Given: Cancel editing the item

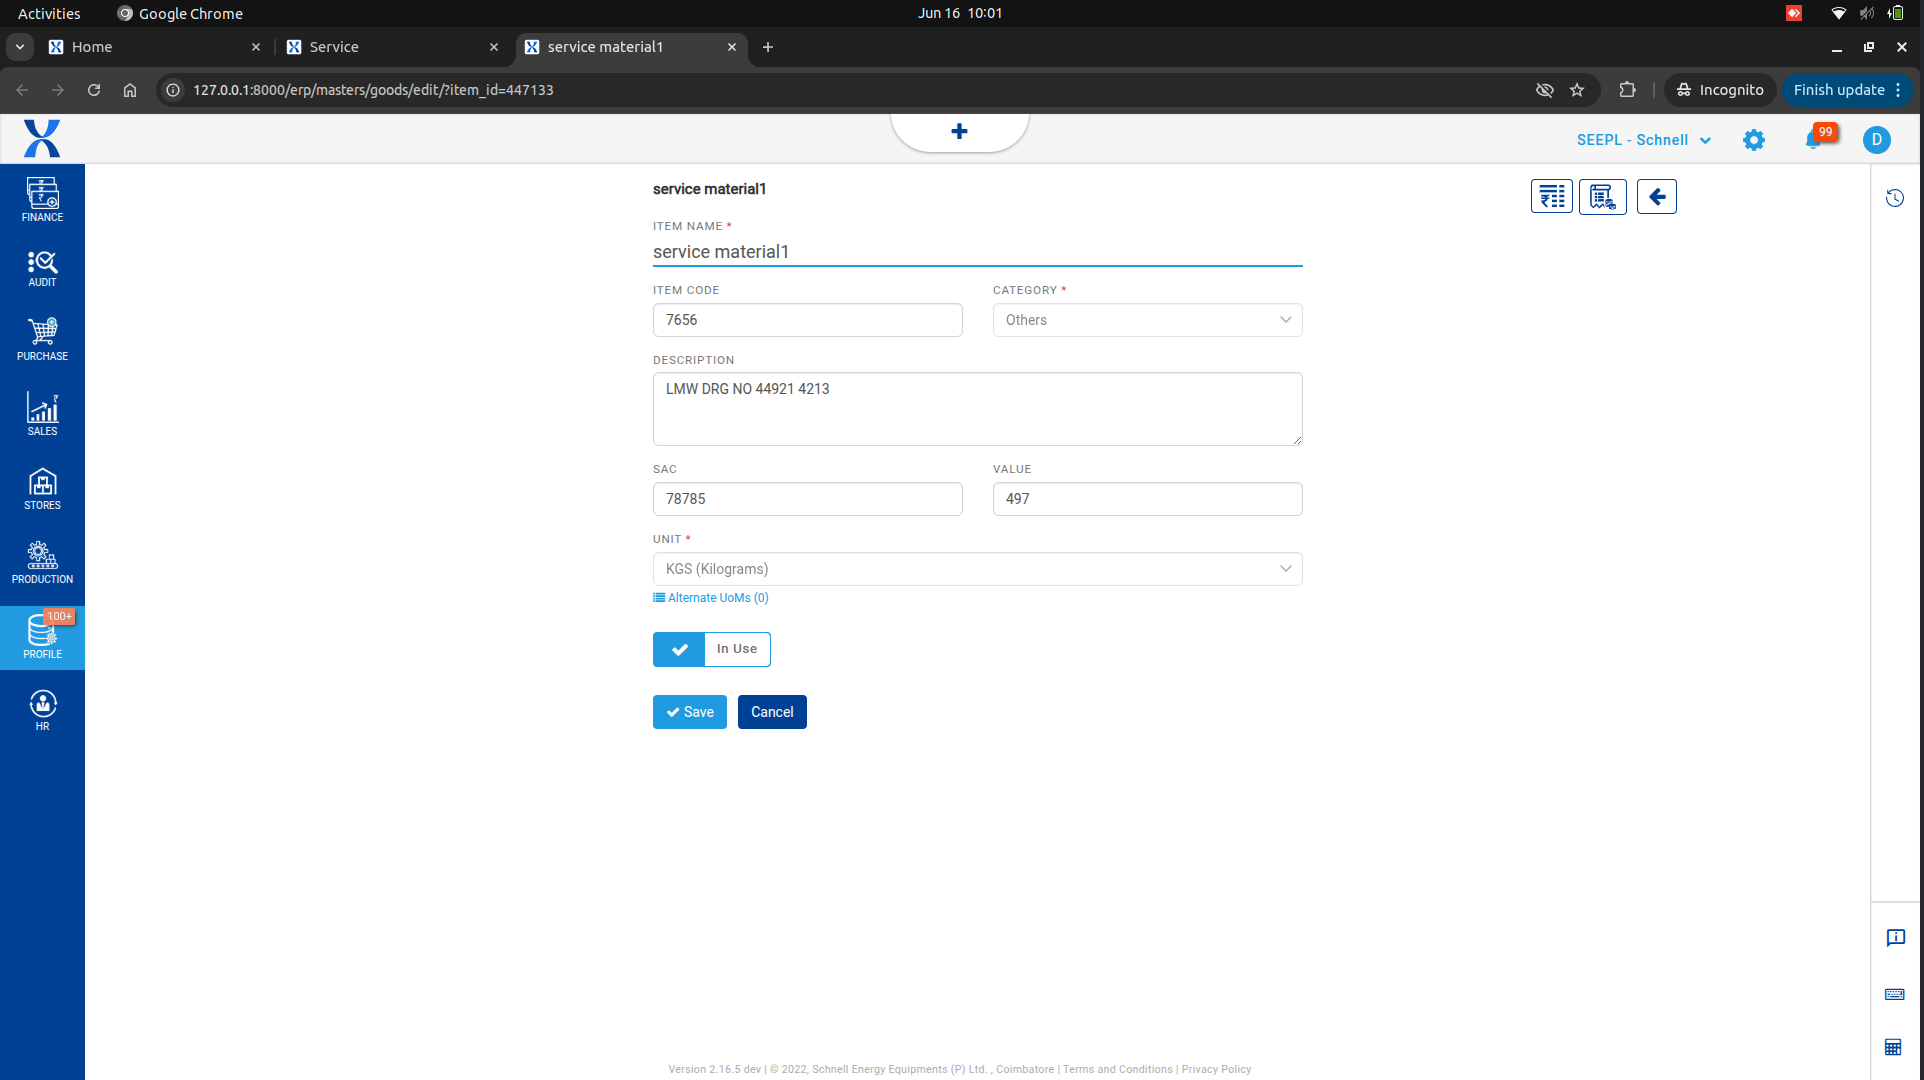Looking at the screenshot, I should [772, 712].
